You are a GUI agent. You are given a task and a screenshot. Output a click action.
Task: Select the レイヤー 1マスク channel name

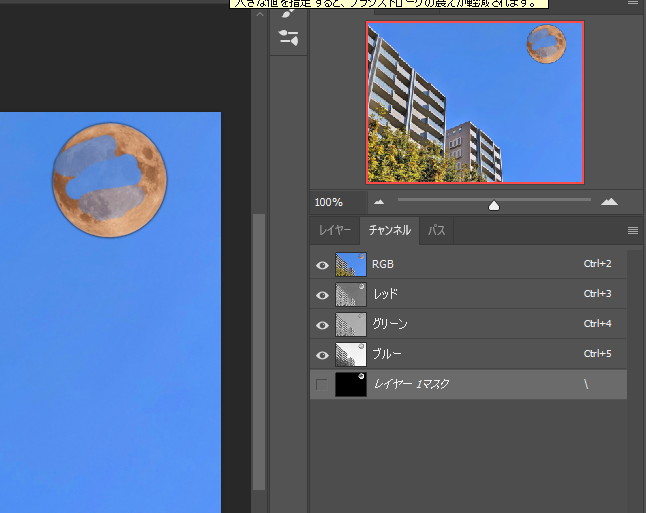411,384
